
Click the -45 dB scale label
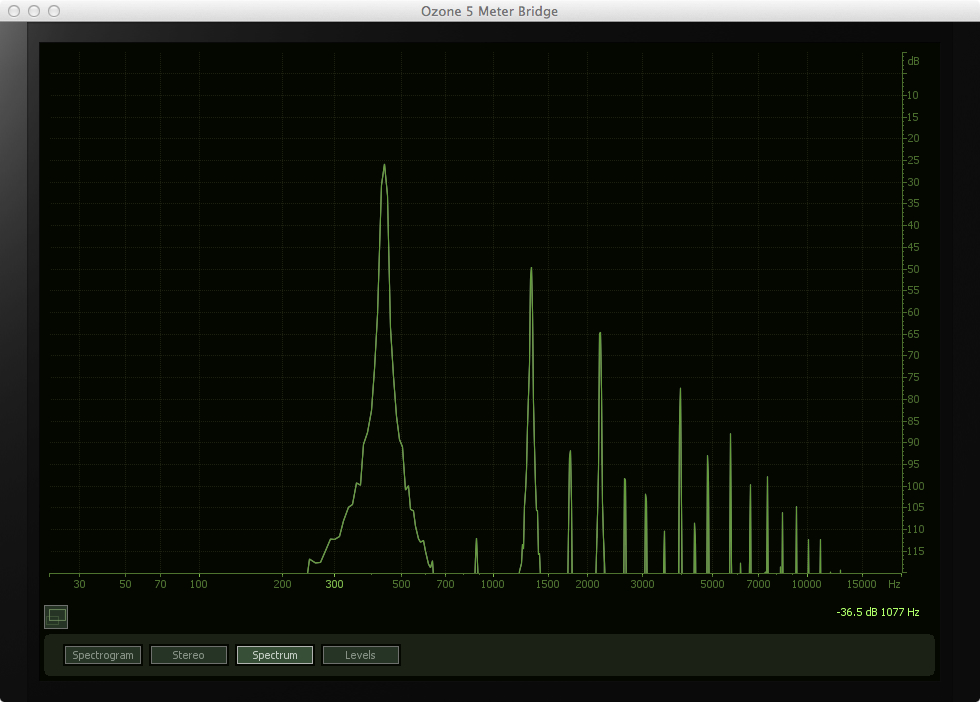coord(912,248)
